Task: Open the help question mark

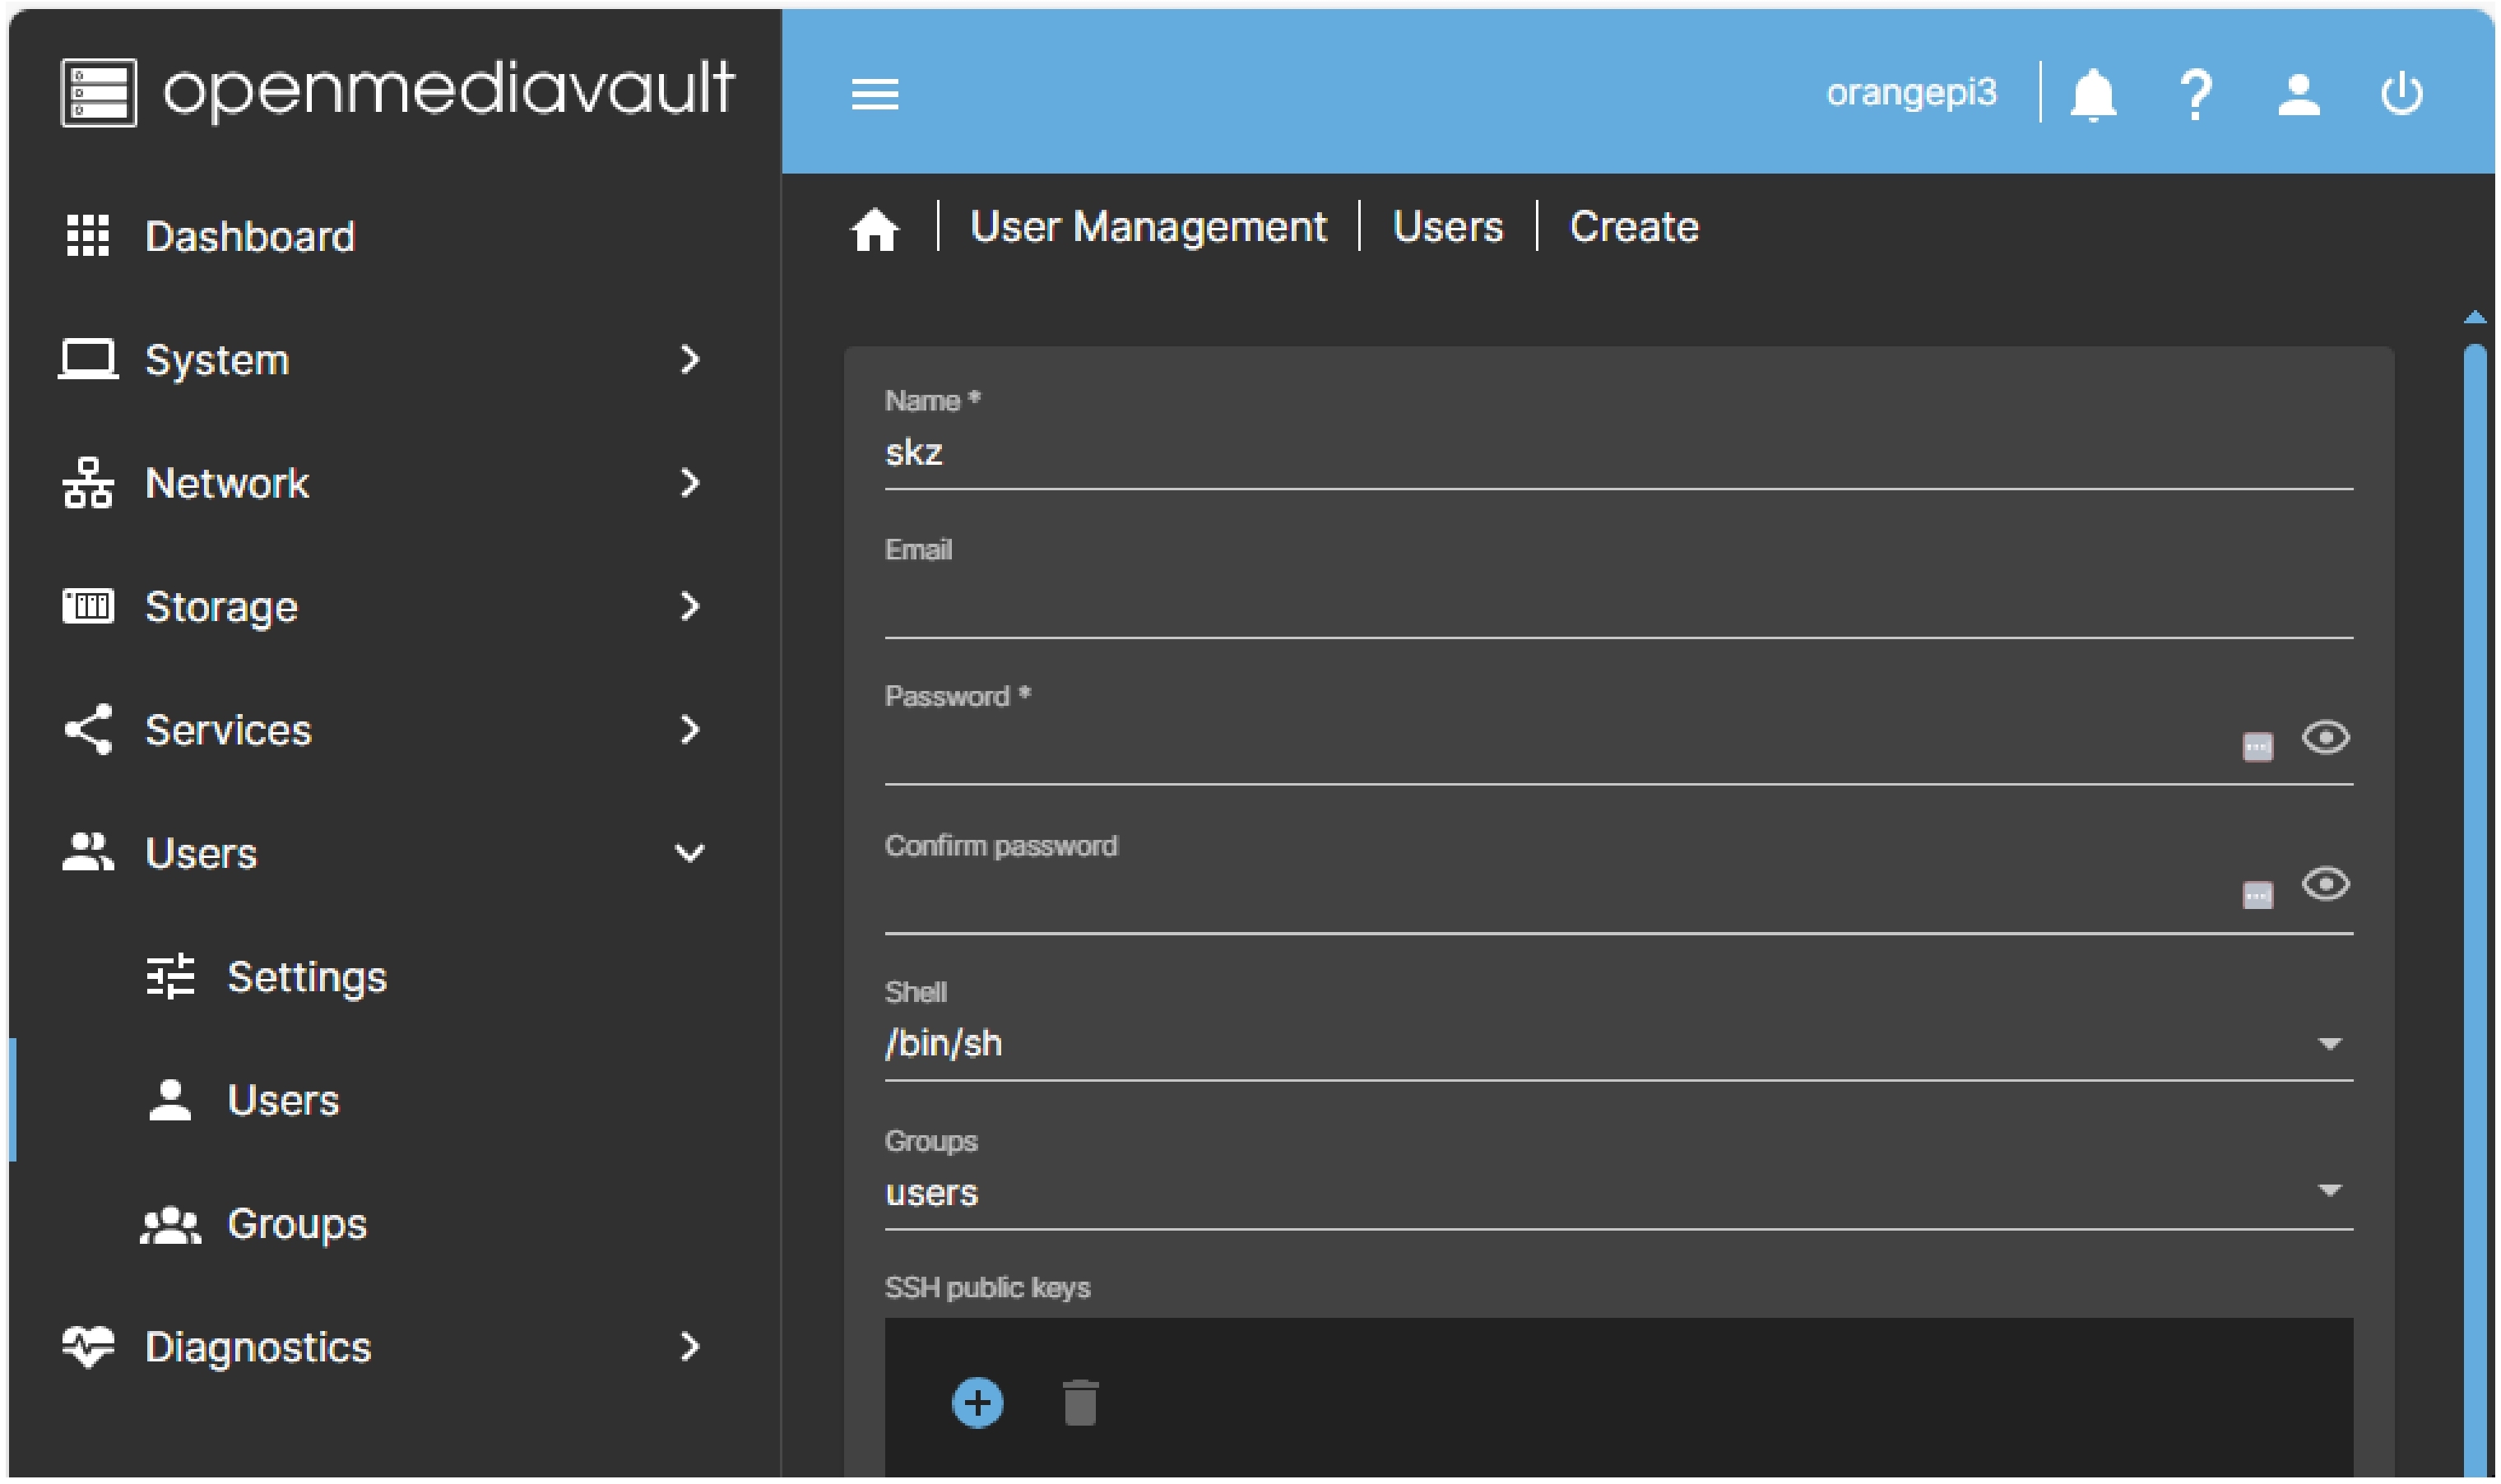Action: (x=2195, y=95)
